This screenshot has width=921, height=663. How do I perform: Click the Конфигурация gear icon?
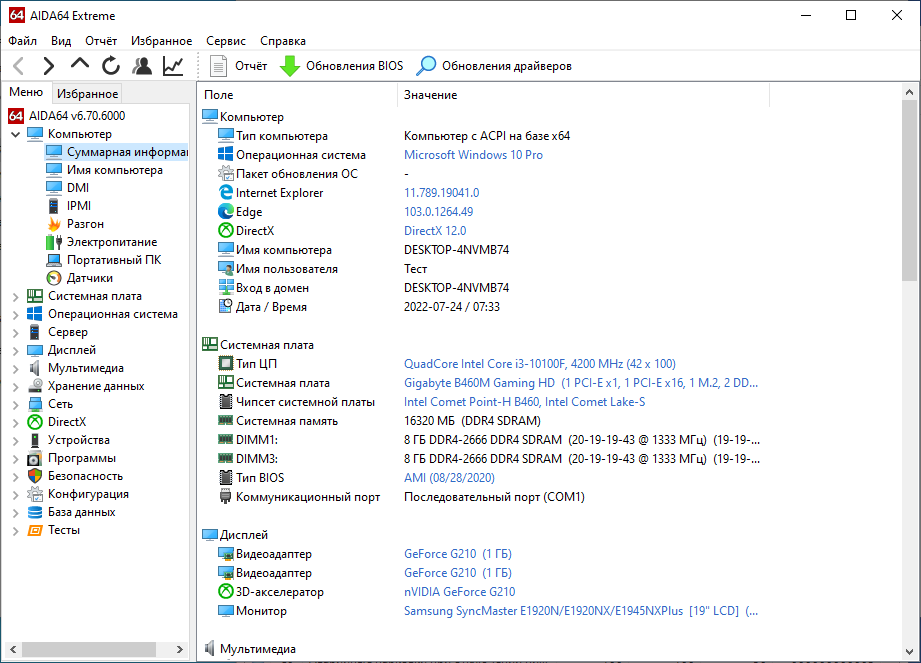point(35,494)
